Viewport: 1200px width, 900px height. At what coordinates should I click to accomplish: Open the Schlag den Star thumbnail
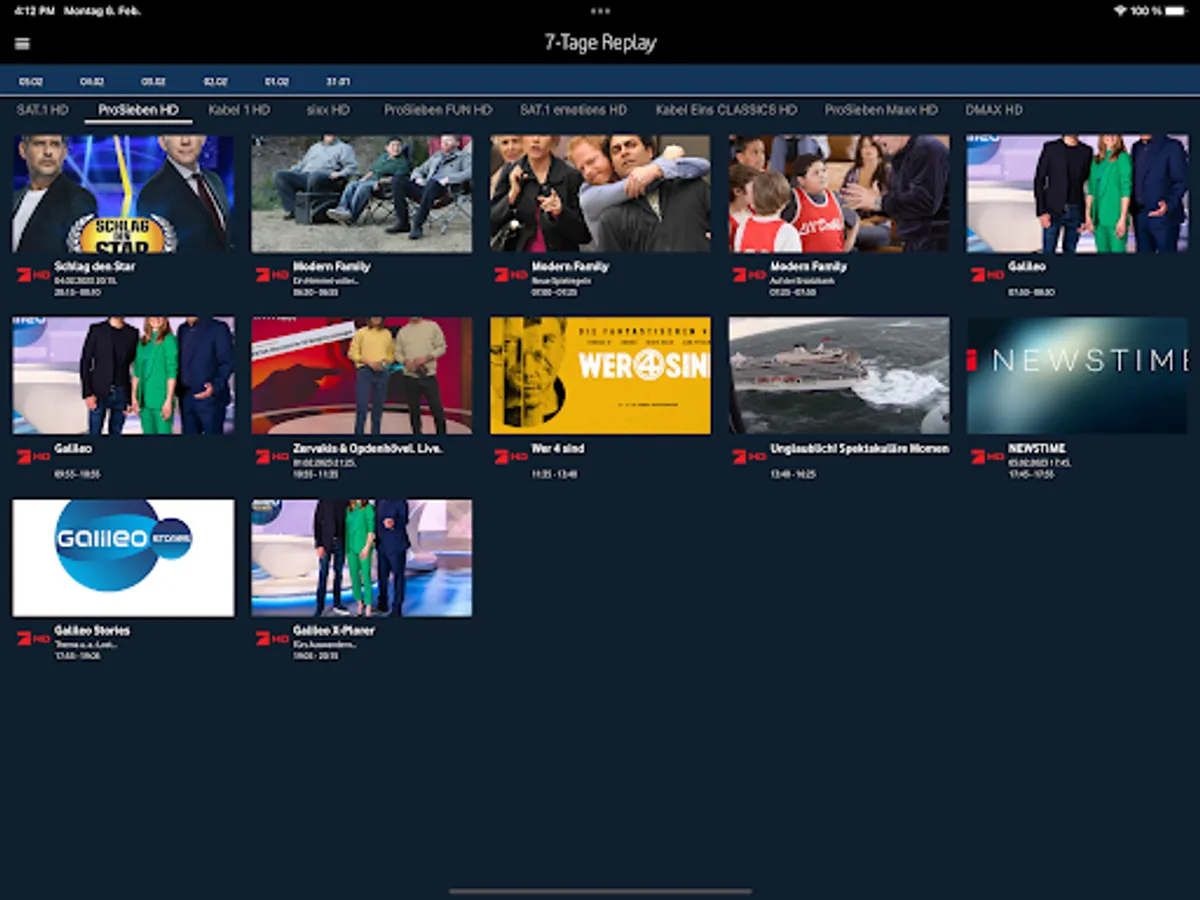tap(123, 194)
